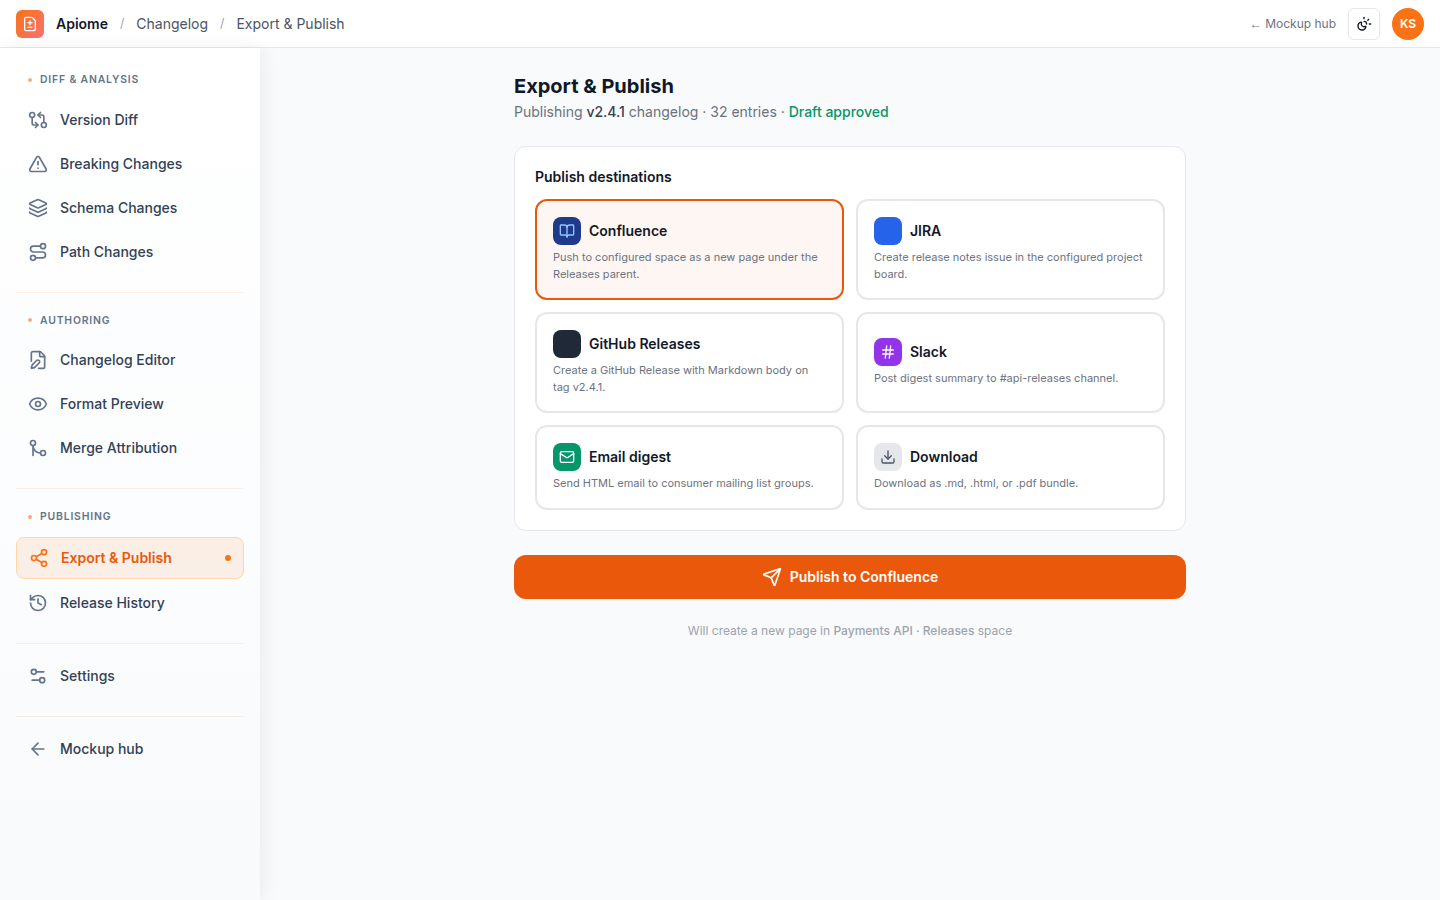The image size is (1440, 900).
Task: Click the Changelog Editor file icon
Action: [38, 360]
